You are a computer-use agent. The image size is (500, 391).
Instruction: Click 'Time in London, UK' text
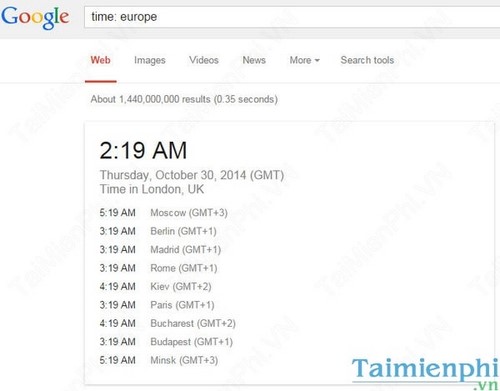[x=152, y=189]
